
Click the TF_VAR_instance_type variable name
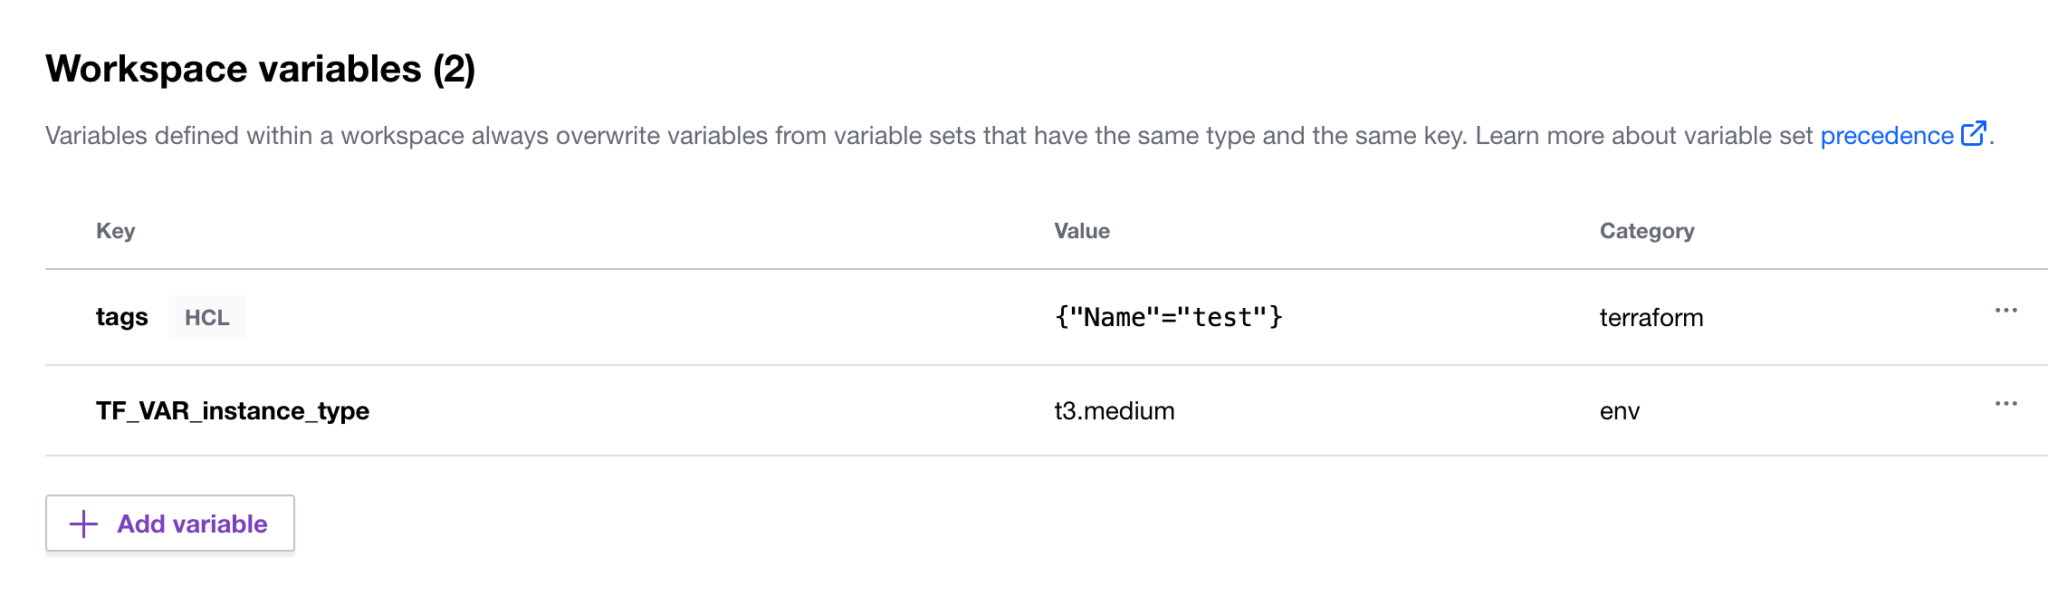[233, 410]
